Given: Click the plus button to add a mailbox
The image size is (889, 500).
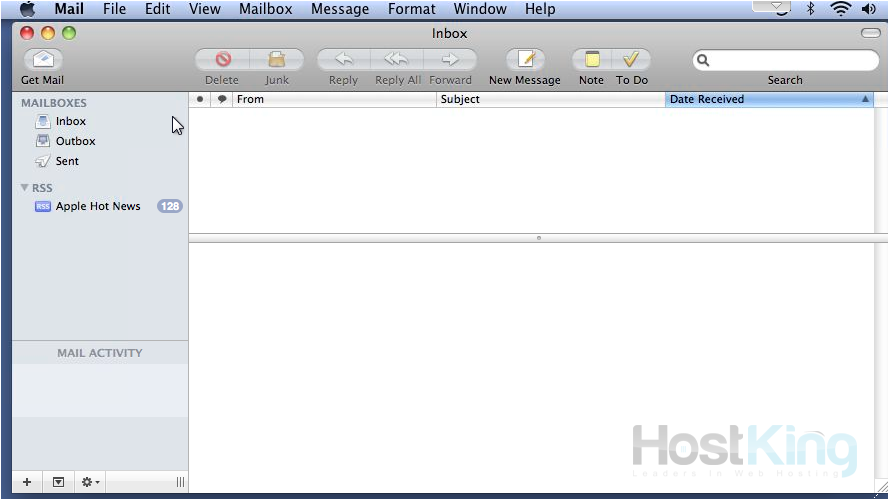Looking at the screenshot, I should click(x=27, y=482).
